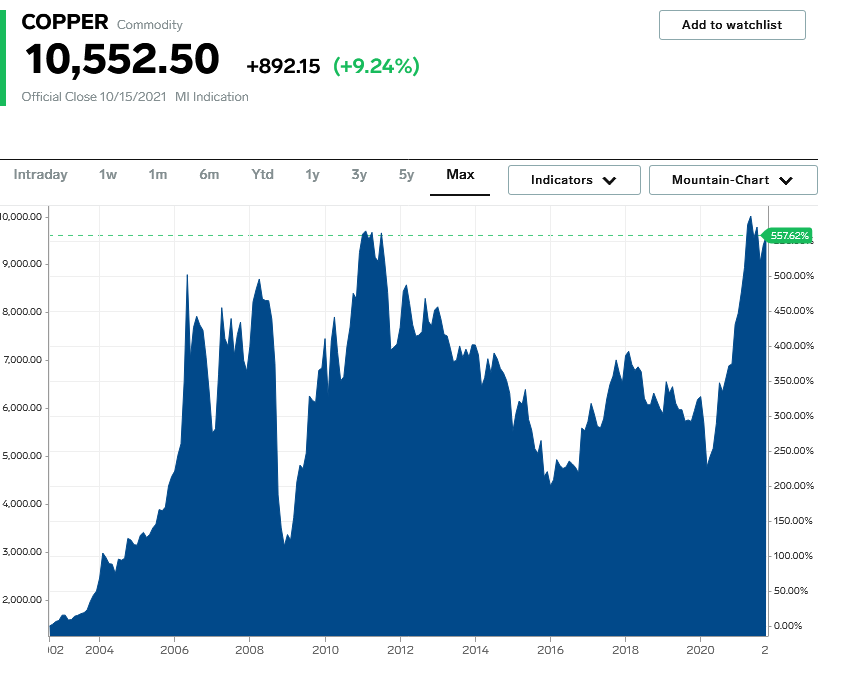Click the 10,552.50 price value
Screen dimensions: 846x687
tap(122, 59)
